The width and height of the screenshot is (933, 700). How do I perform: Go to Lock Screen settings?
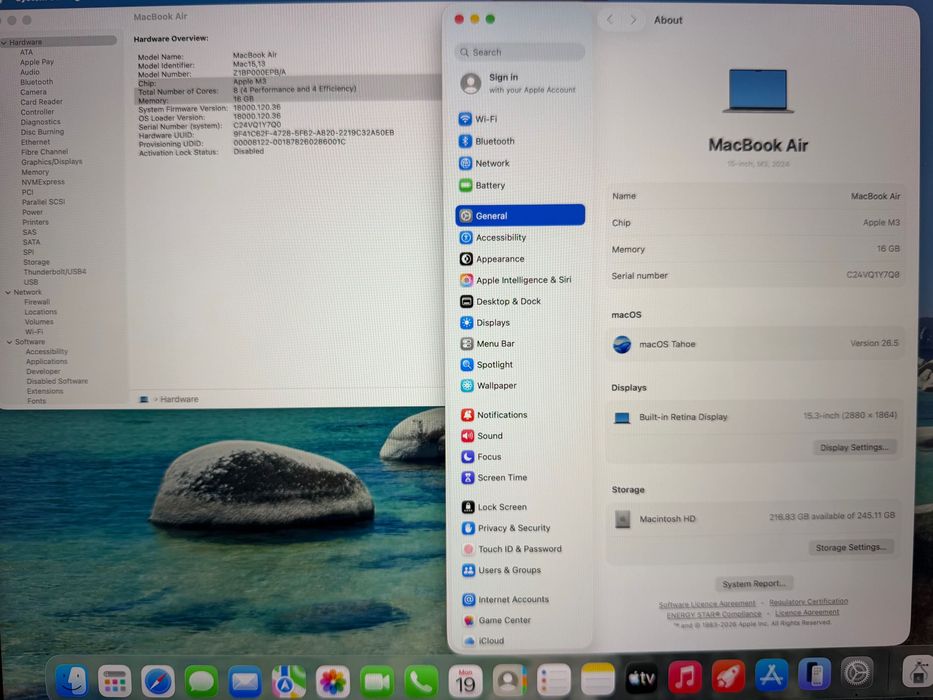(521, 507)
